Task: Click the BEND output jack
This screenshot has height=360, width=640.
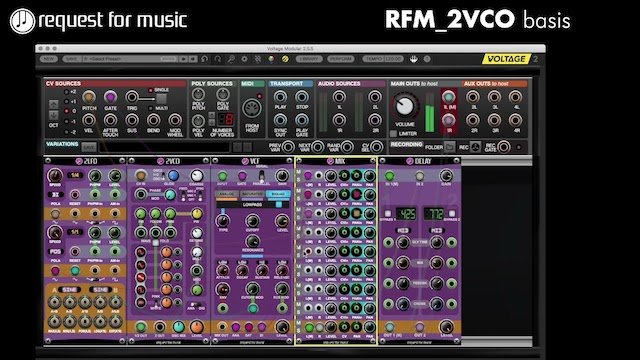Action: pos(153,120)
